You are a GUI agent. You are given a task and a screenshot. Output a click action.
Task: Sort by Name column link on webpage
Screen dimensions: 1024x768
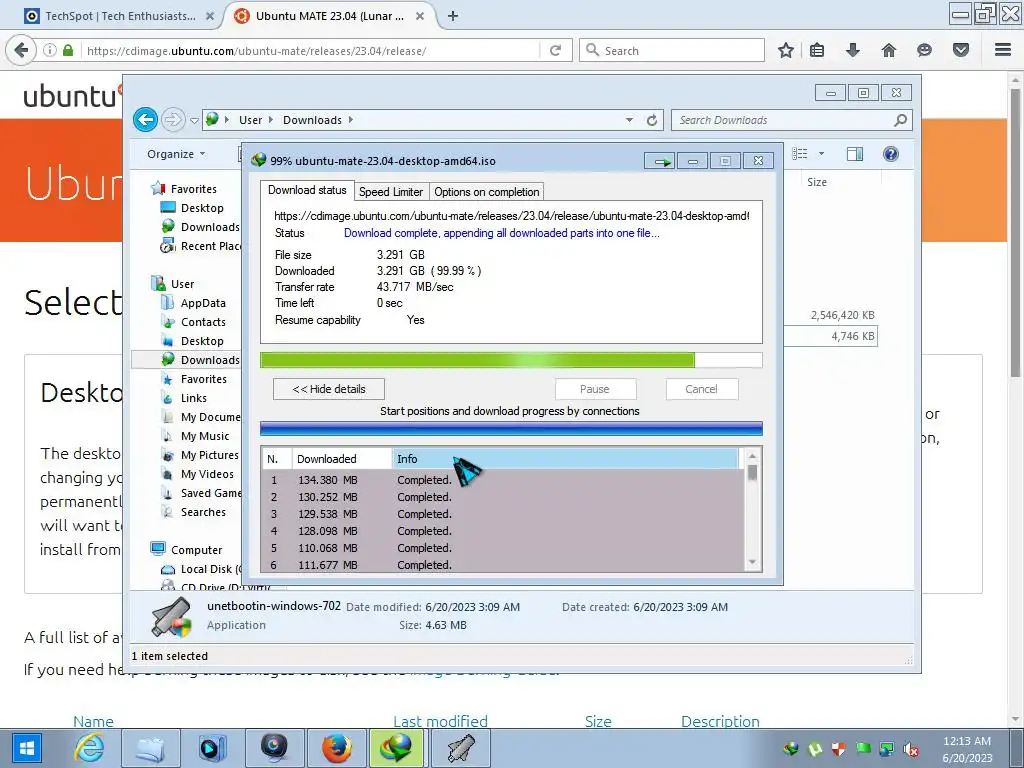(x=93, y=721)
